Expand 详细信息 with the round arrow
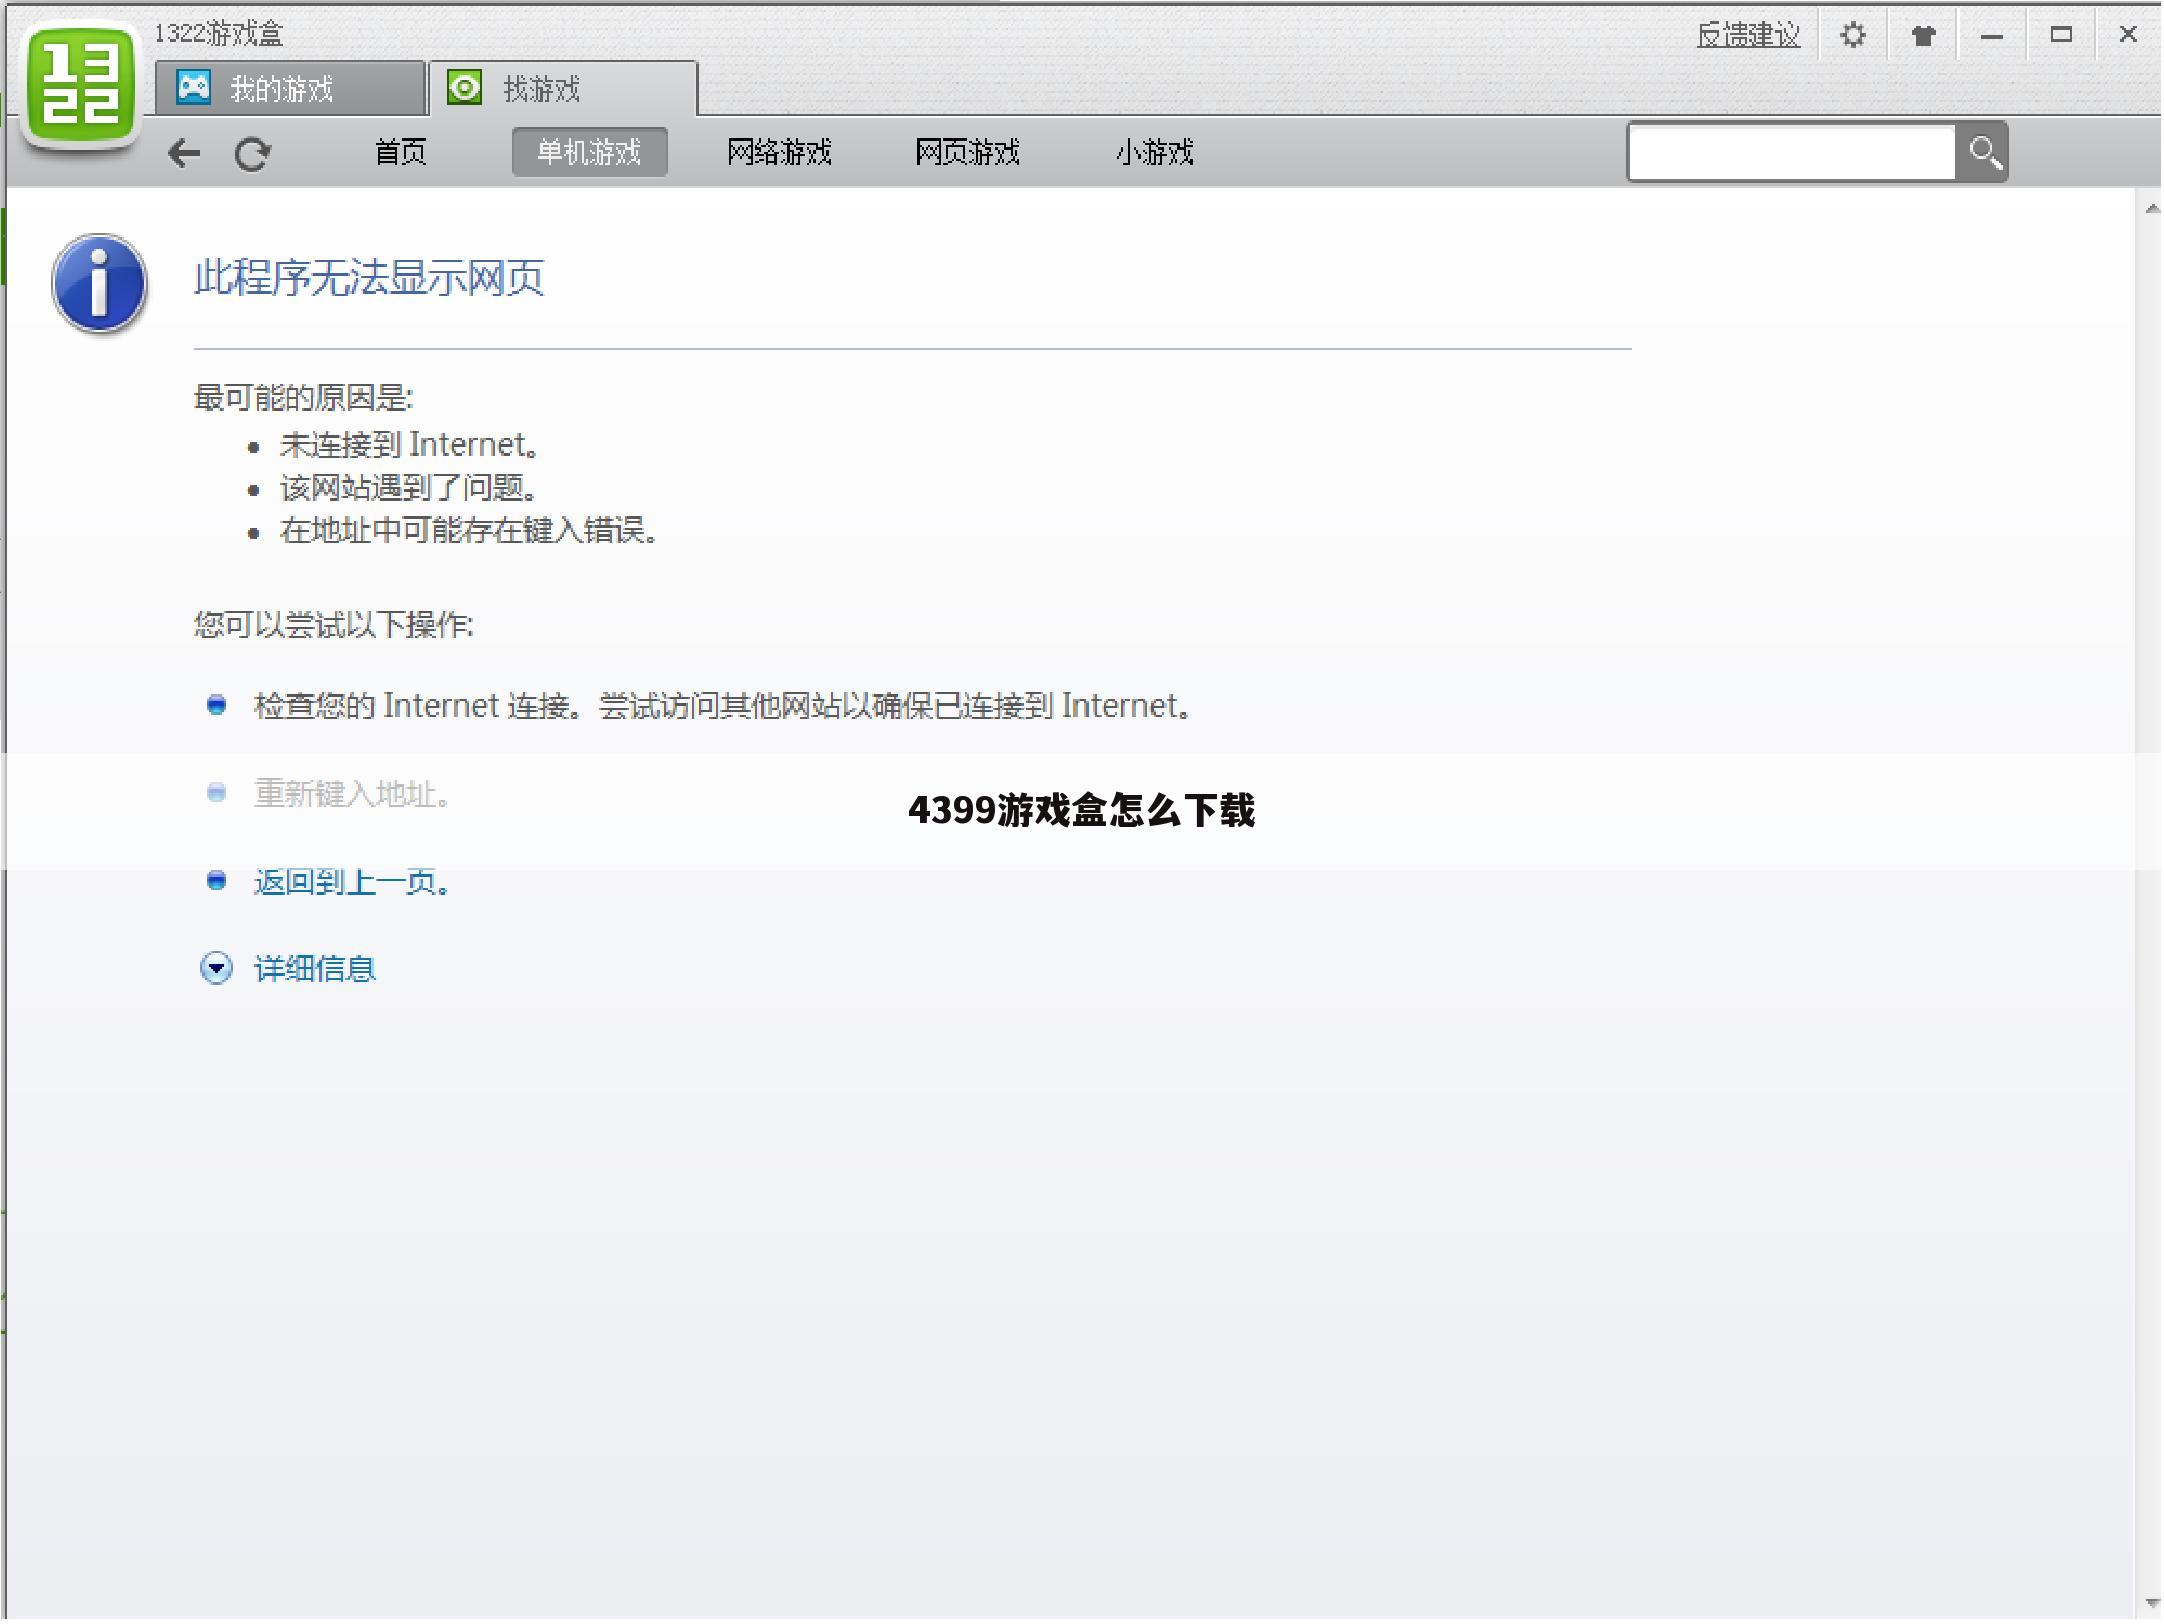The image size is (2164, 1624). click(216, 968)
